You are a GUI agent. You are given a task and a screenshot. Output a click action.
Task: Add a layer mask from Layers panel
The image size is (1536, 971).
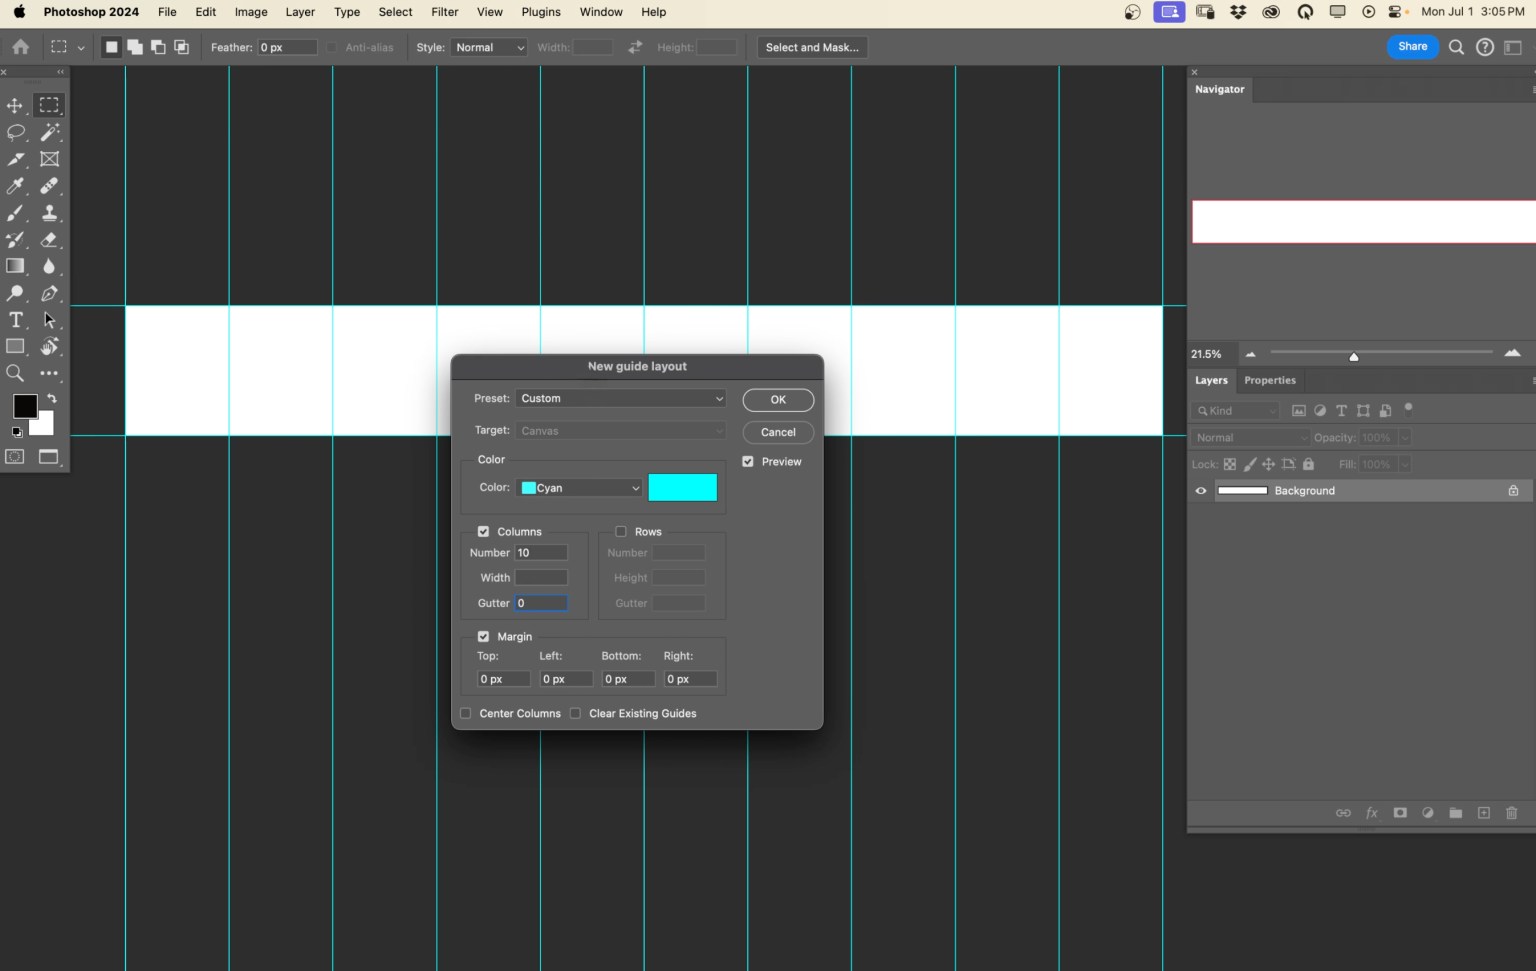pyautogui.click(x=1400, y=813)
